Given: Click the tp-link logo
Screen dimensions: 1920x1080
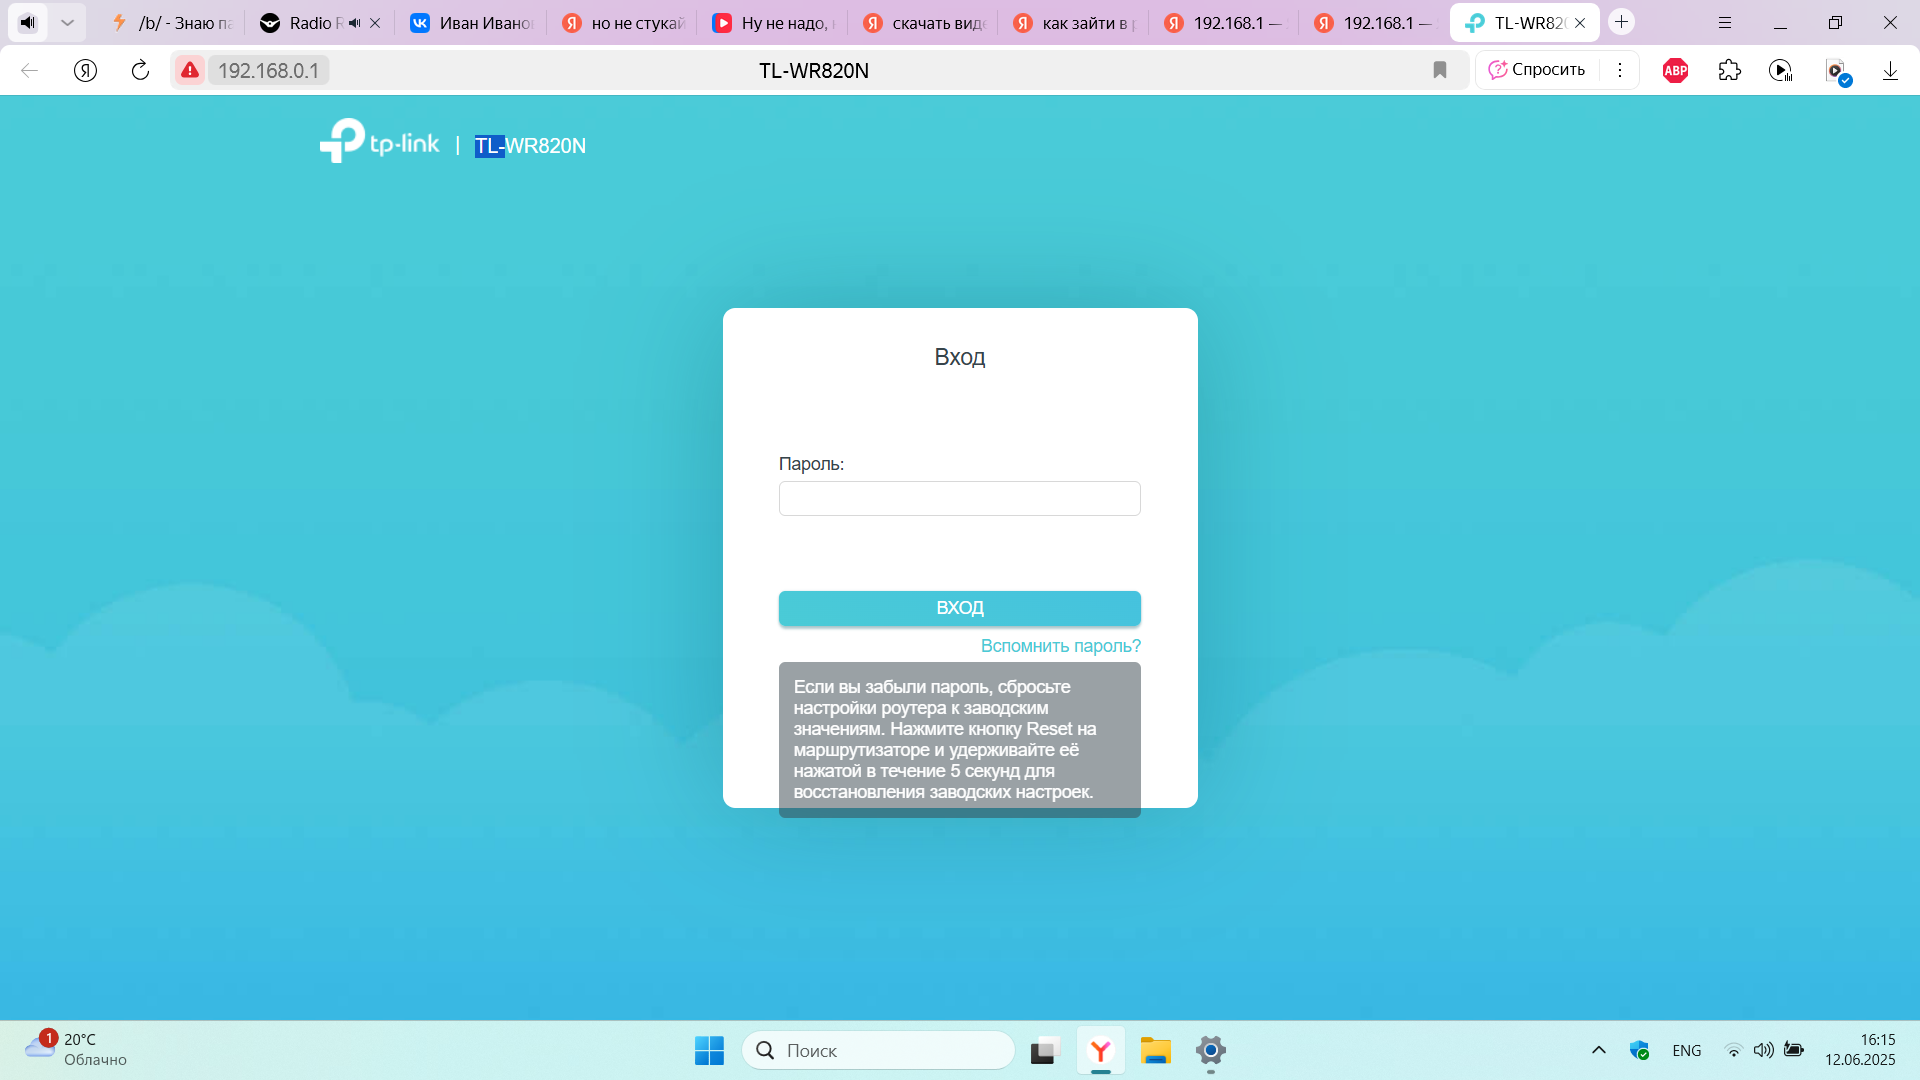Looking at the screenshot, I should coord(380,142).
